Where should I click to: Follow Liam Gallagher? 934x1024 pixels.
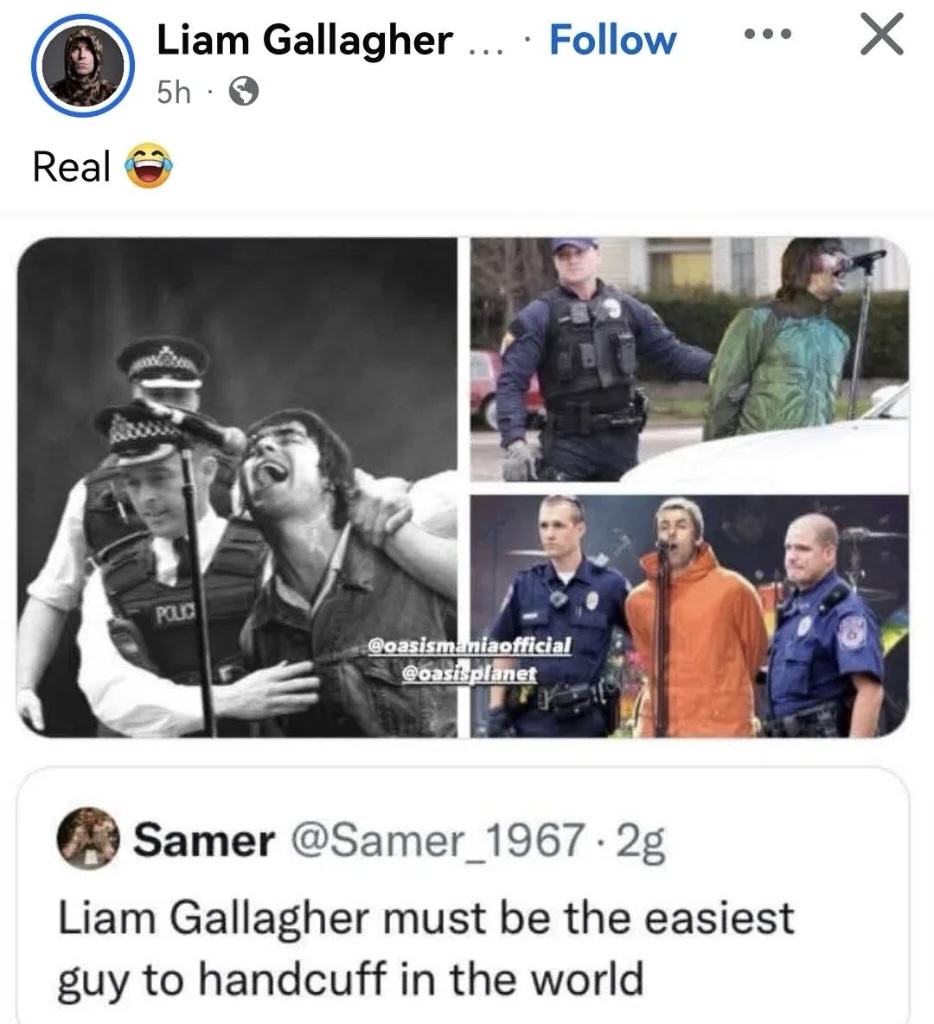click(613, 40)
